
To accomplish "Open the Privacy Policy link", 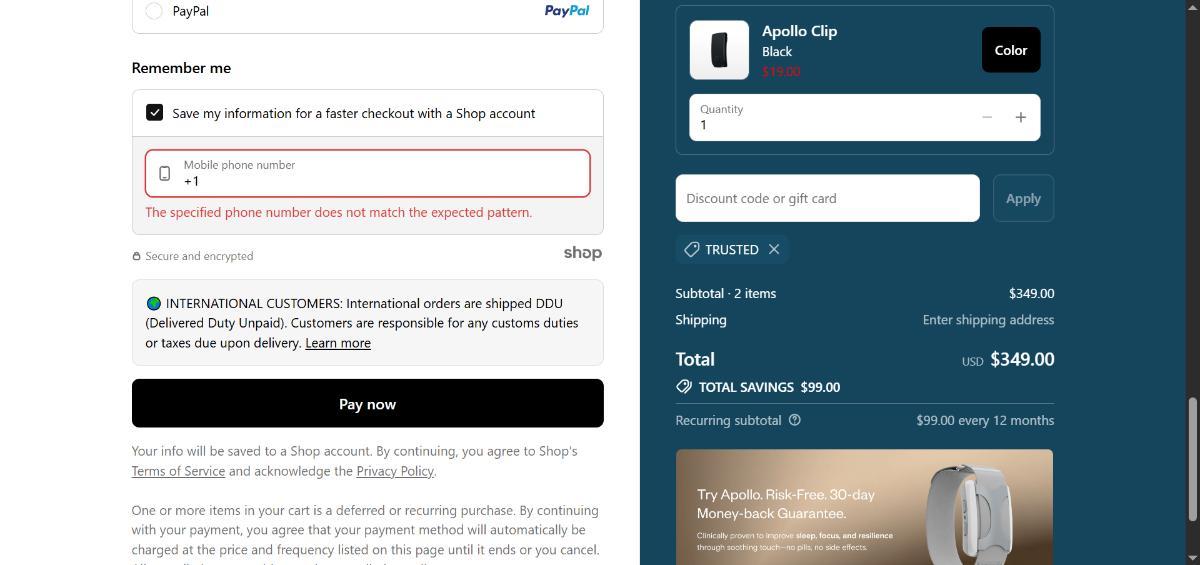I will pos(395,471).
